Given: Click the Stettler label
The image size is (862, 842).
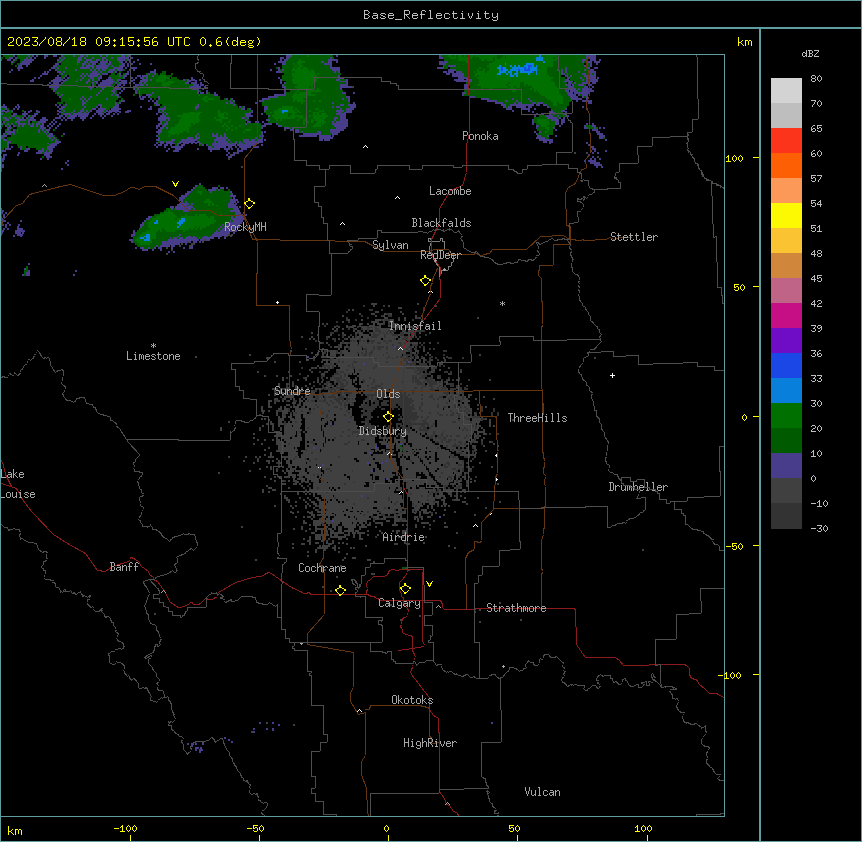Looking at the screenshot, I should 633,237.
